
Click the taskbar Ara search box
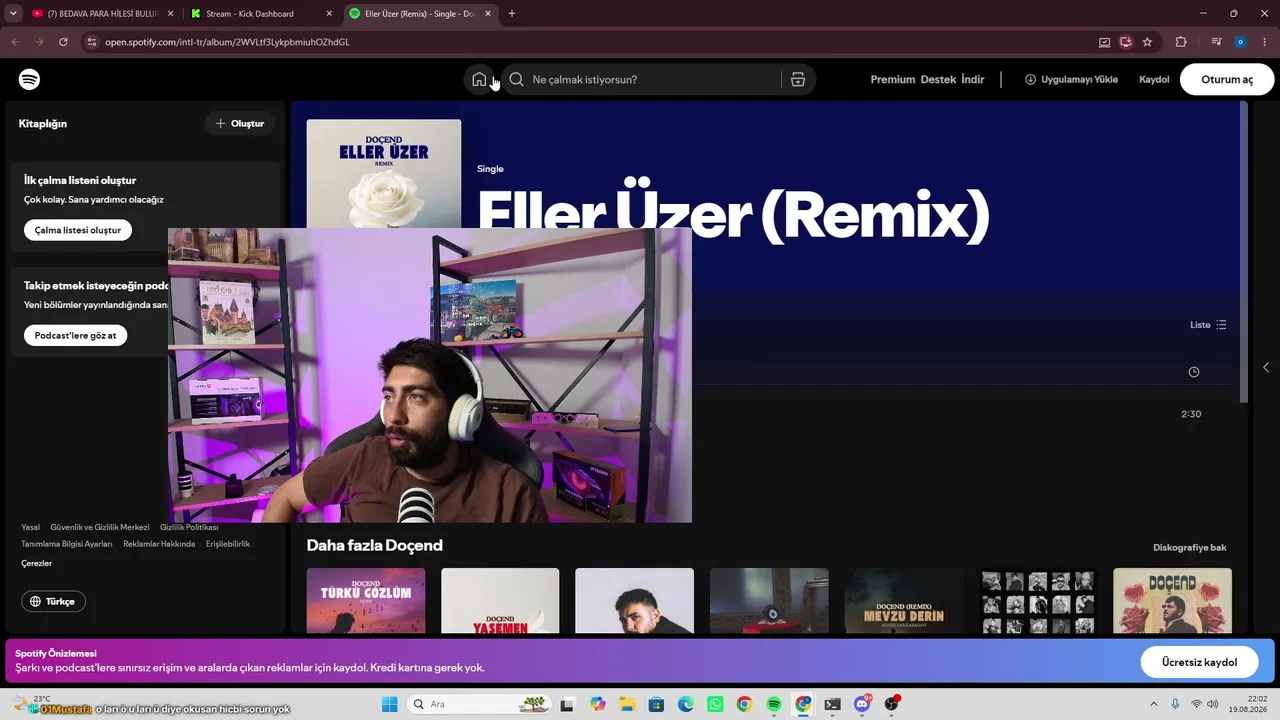(479, 704)
